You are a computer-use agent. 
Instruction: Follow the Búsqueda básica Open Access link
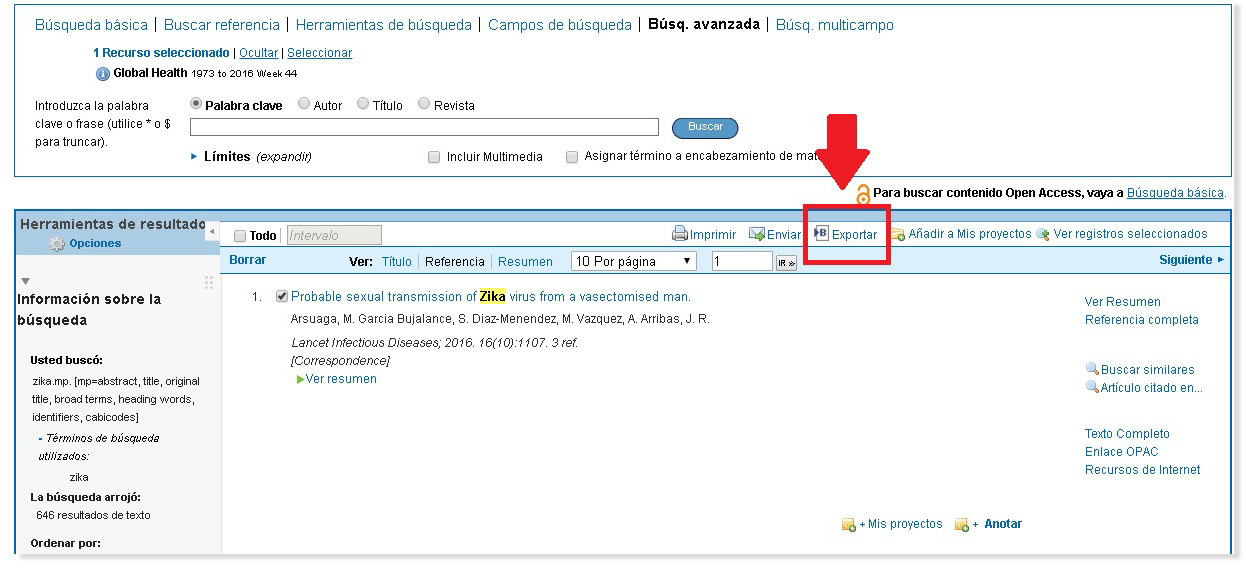(1175, 193)
